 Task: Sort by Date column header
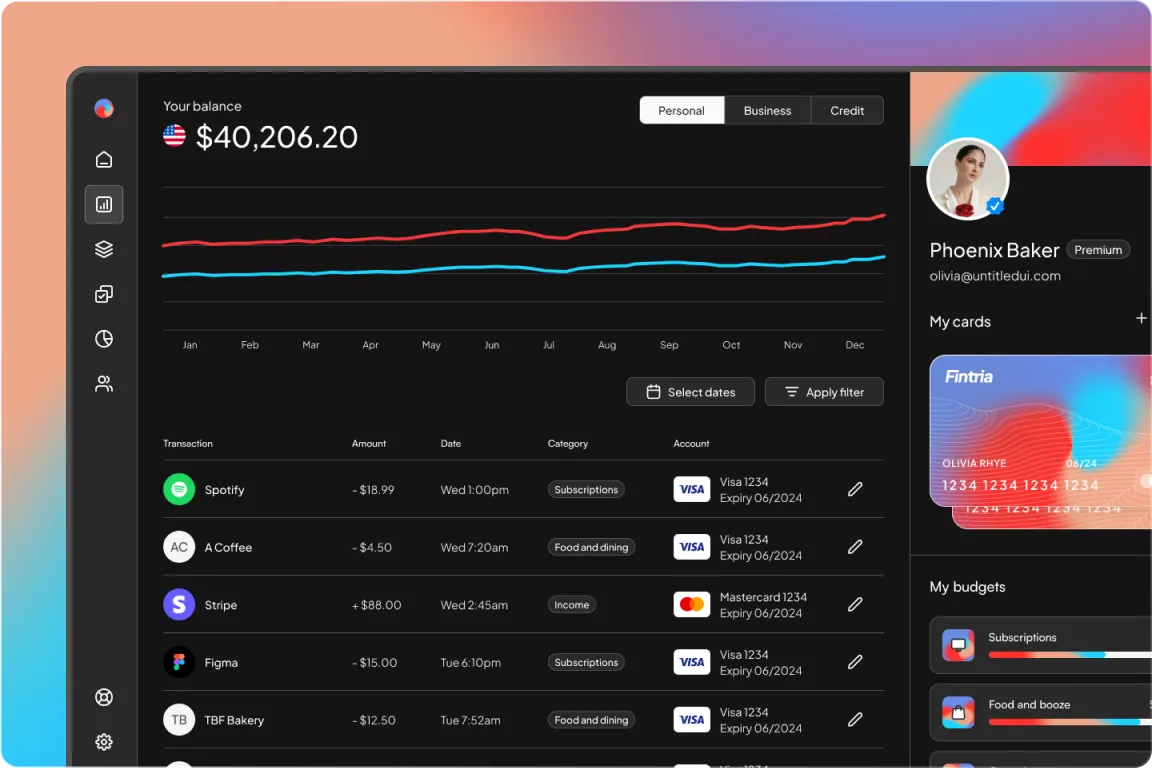pyautogui.click(x=450, y=444)
